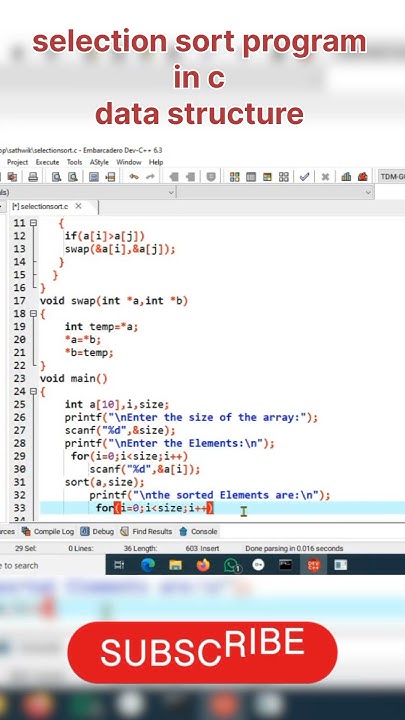
Task: Click the red SUBSCRIBE button
Action: (x=202, y=652)
